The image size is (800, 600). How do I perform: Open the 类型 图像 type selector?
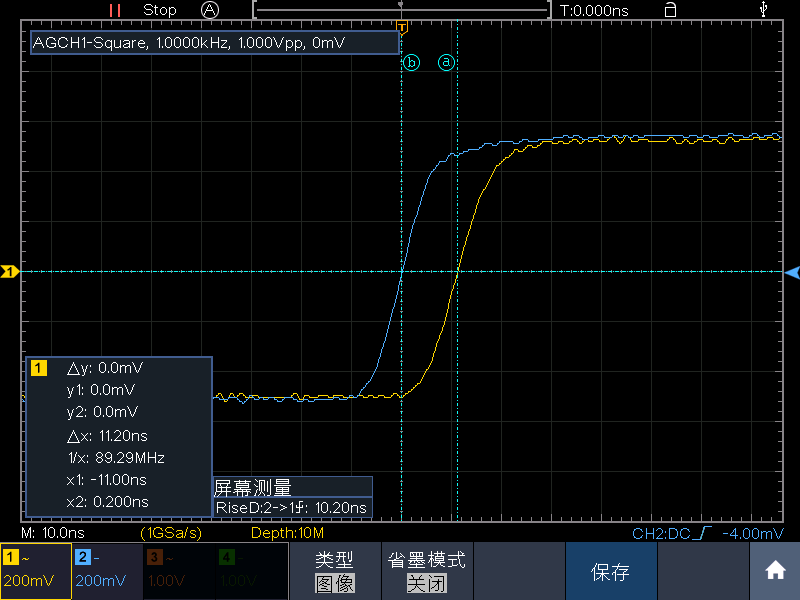click(x=335, y=571)
